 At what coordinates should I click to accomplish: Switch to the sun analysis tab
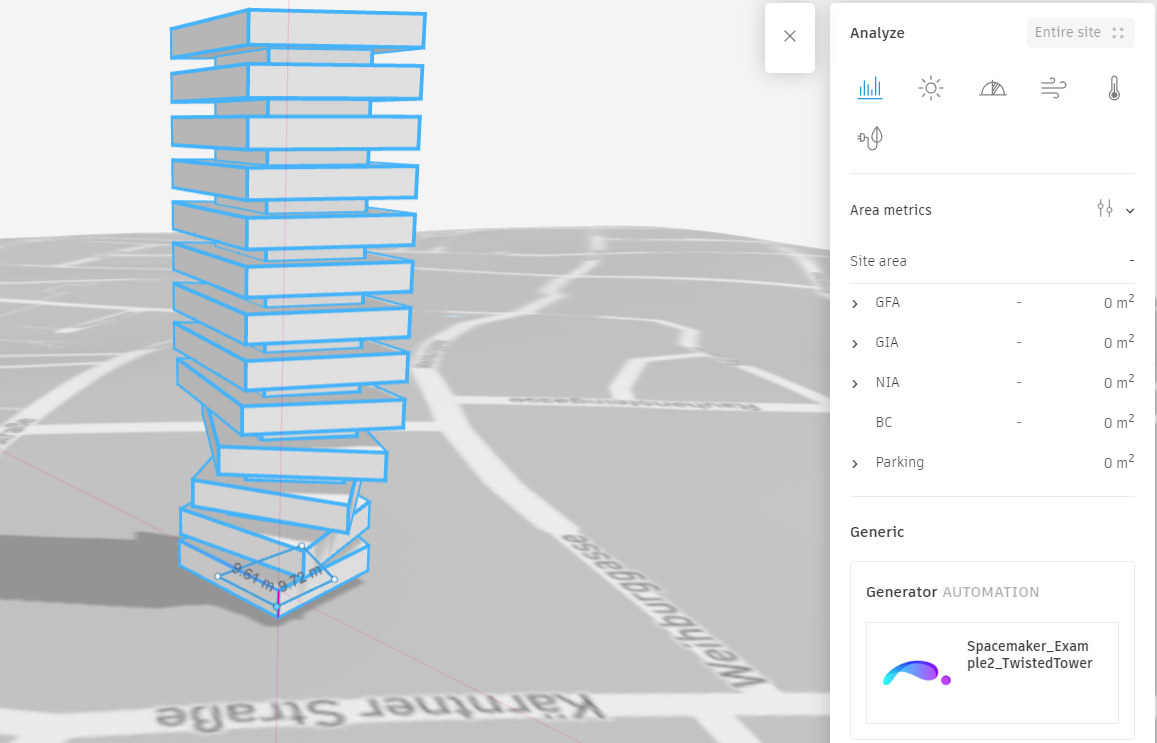pos(931,87)
